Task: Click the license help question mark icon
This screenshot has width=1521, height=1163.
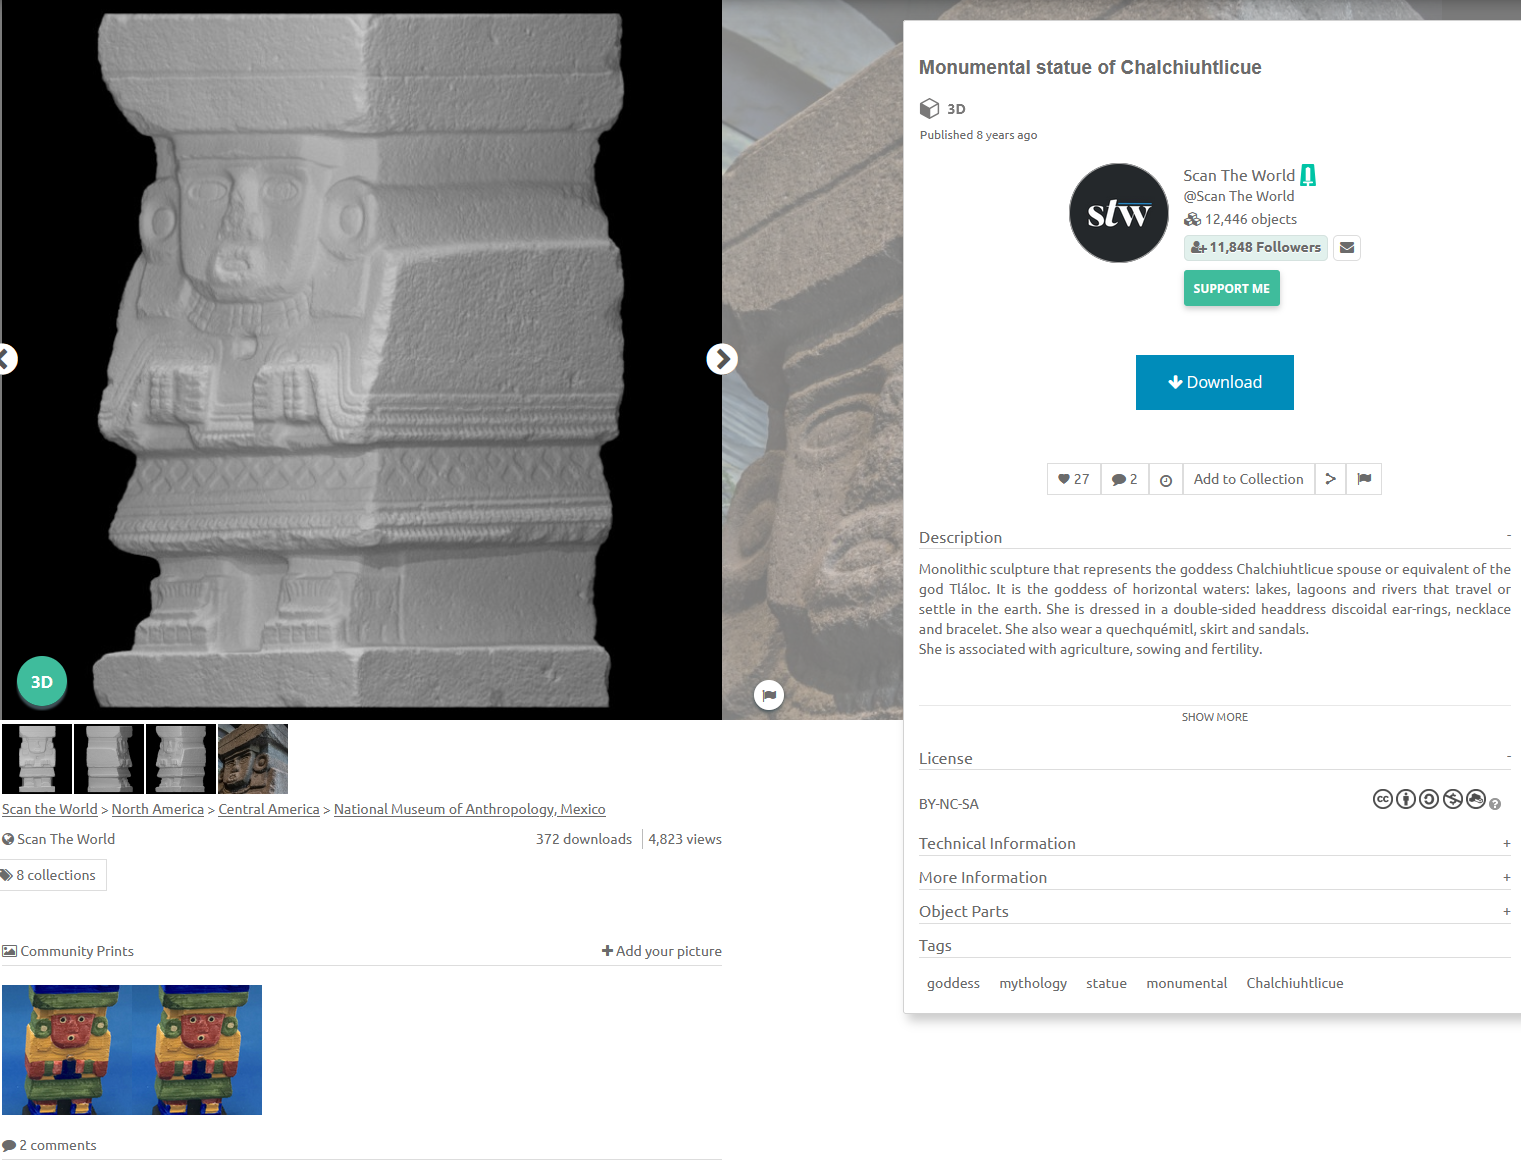Action: point(1495,804)
